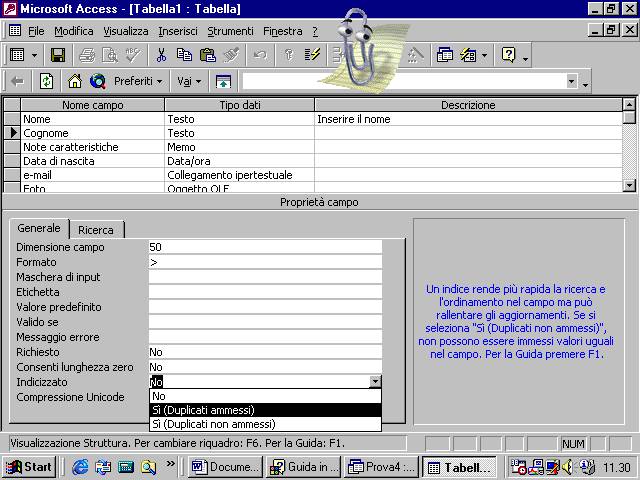Click the Dimensione campo input field
Screen dimensions: 640x480
265,247
